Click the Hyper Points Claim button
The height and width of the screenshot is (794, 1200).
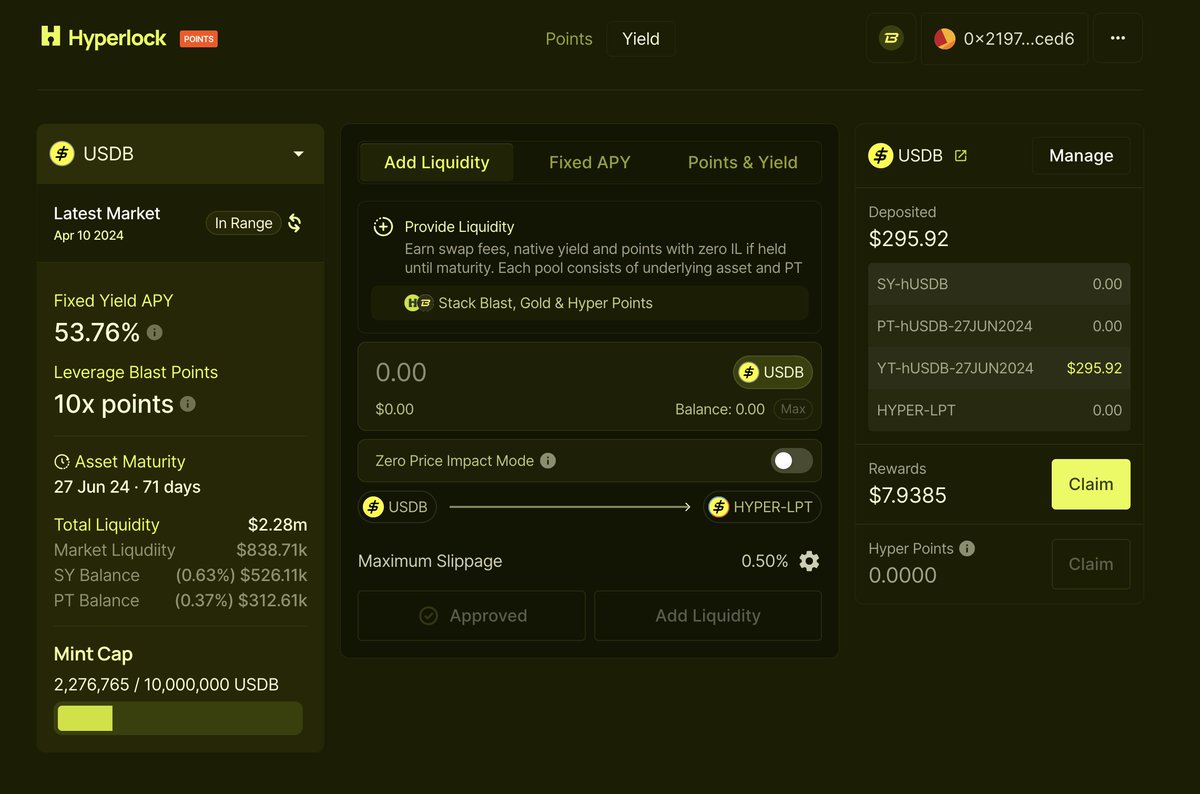click(1091, 564)
